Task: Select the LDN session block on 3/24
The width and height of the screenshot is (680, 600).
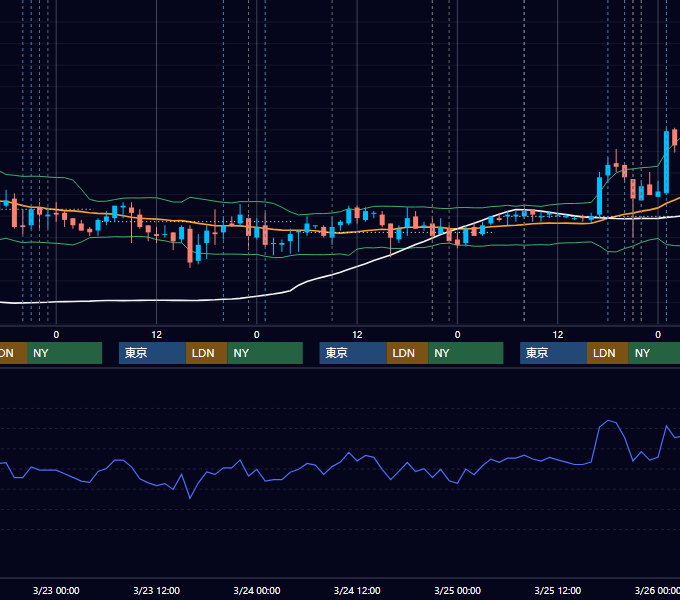Action: coord(407,353)
